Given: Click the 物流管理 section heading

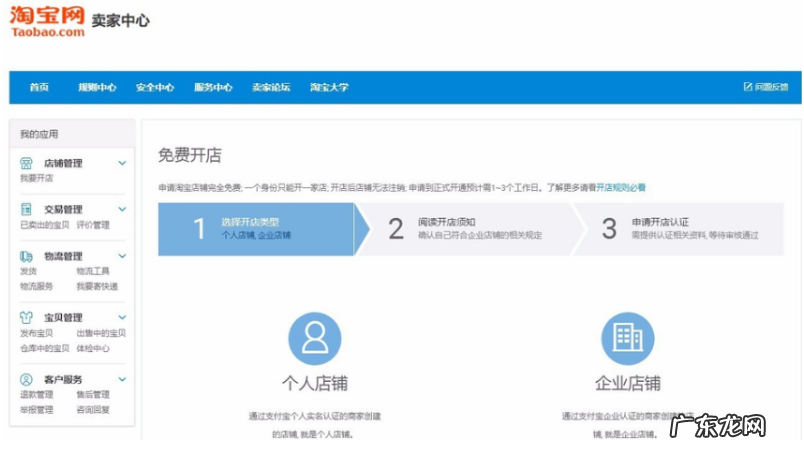Looking at the screenshot, I should (63, 256).
